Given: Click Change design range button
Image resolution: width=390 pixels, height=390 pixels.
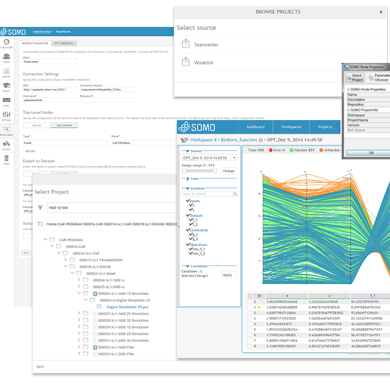Looking at the screenshot, I should 229,171.
